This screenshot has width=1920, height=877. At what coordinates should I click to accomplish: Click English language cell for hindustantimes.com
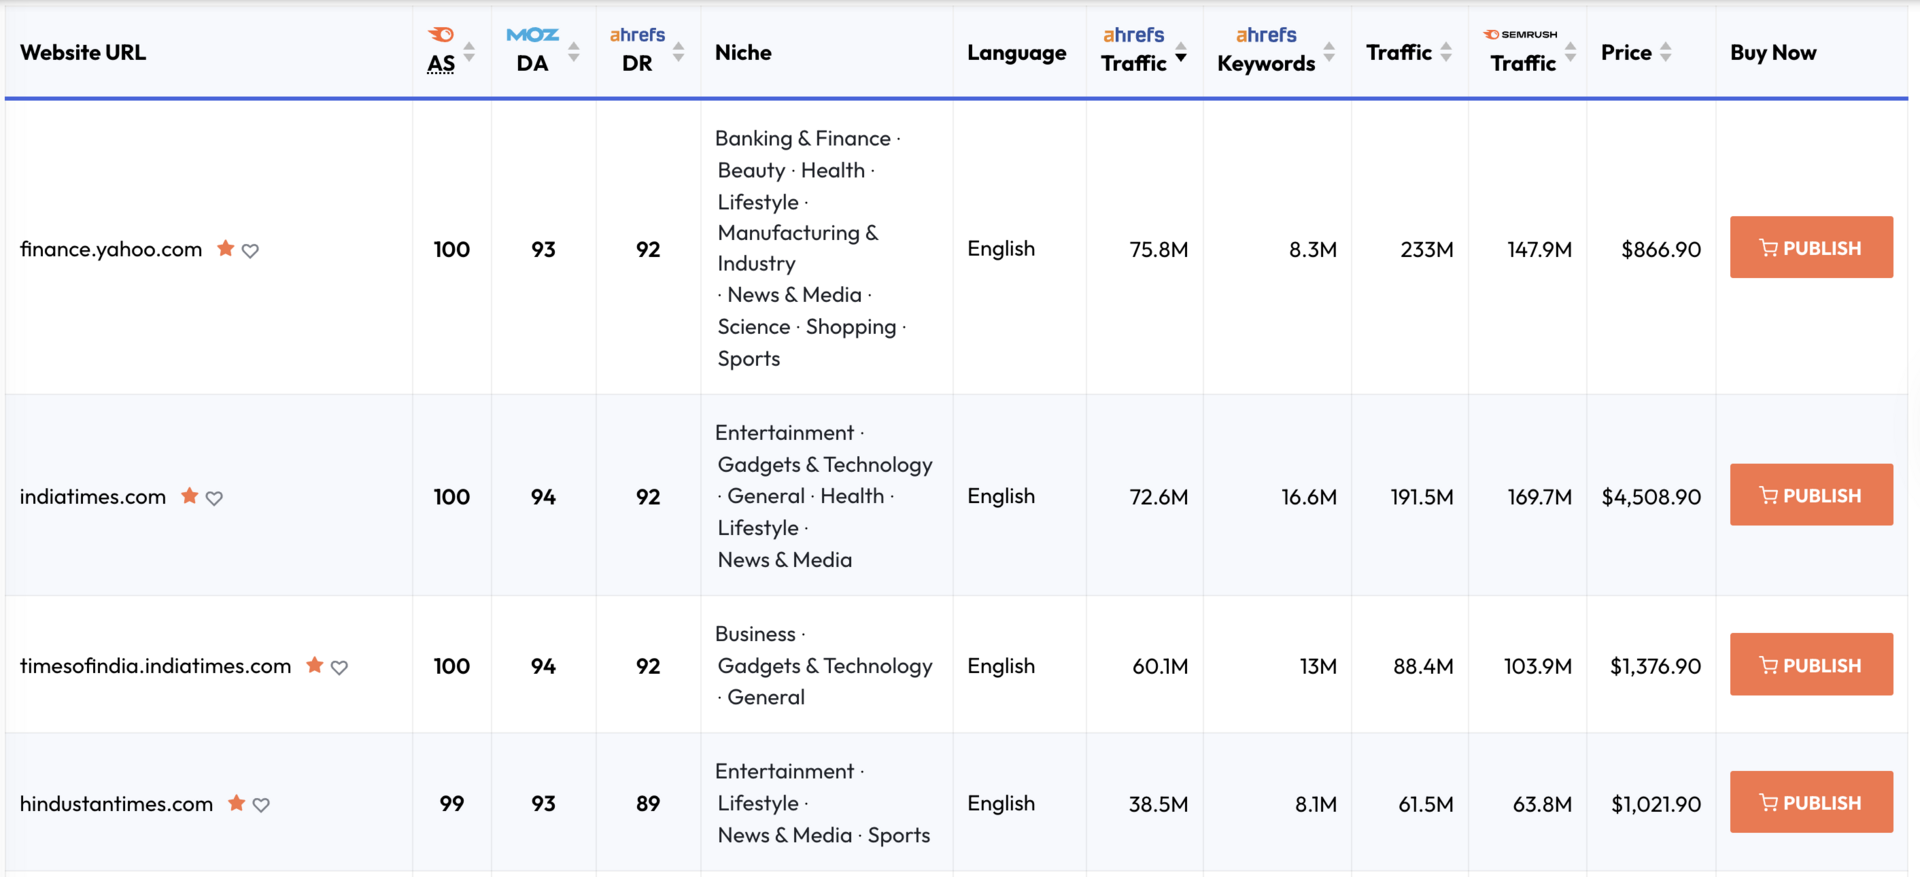point(1001,803)
